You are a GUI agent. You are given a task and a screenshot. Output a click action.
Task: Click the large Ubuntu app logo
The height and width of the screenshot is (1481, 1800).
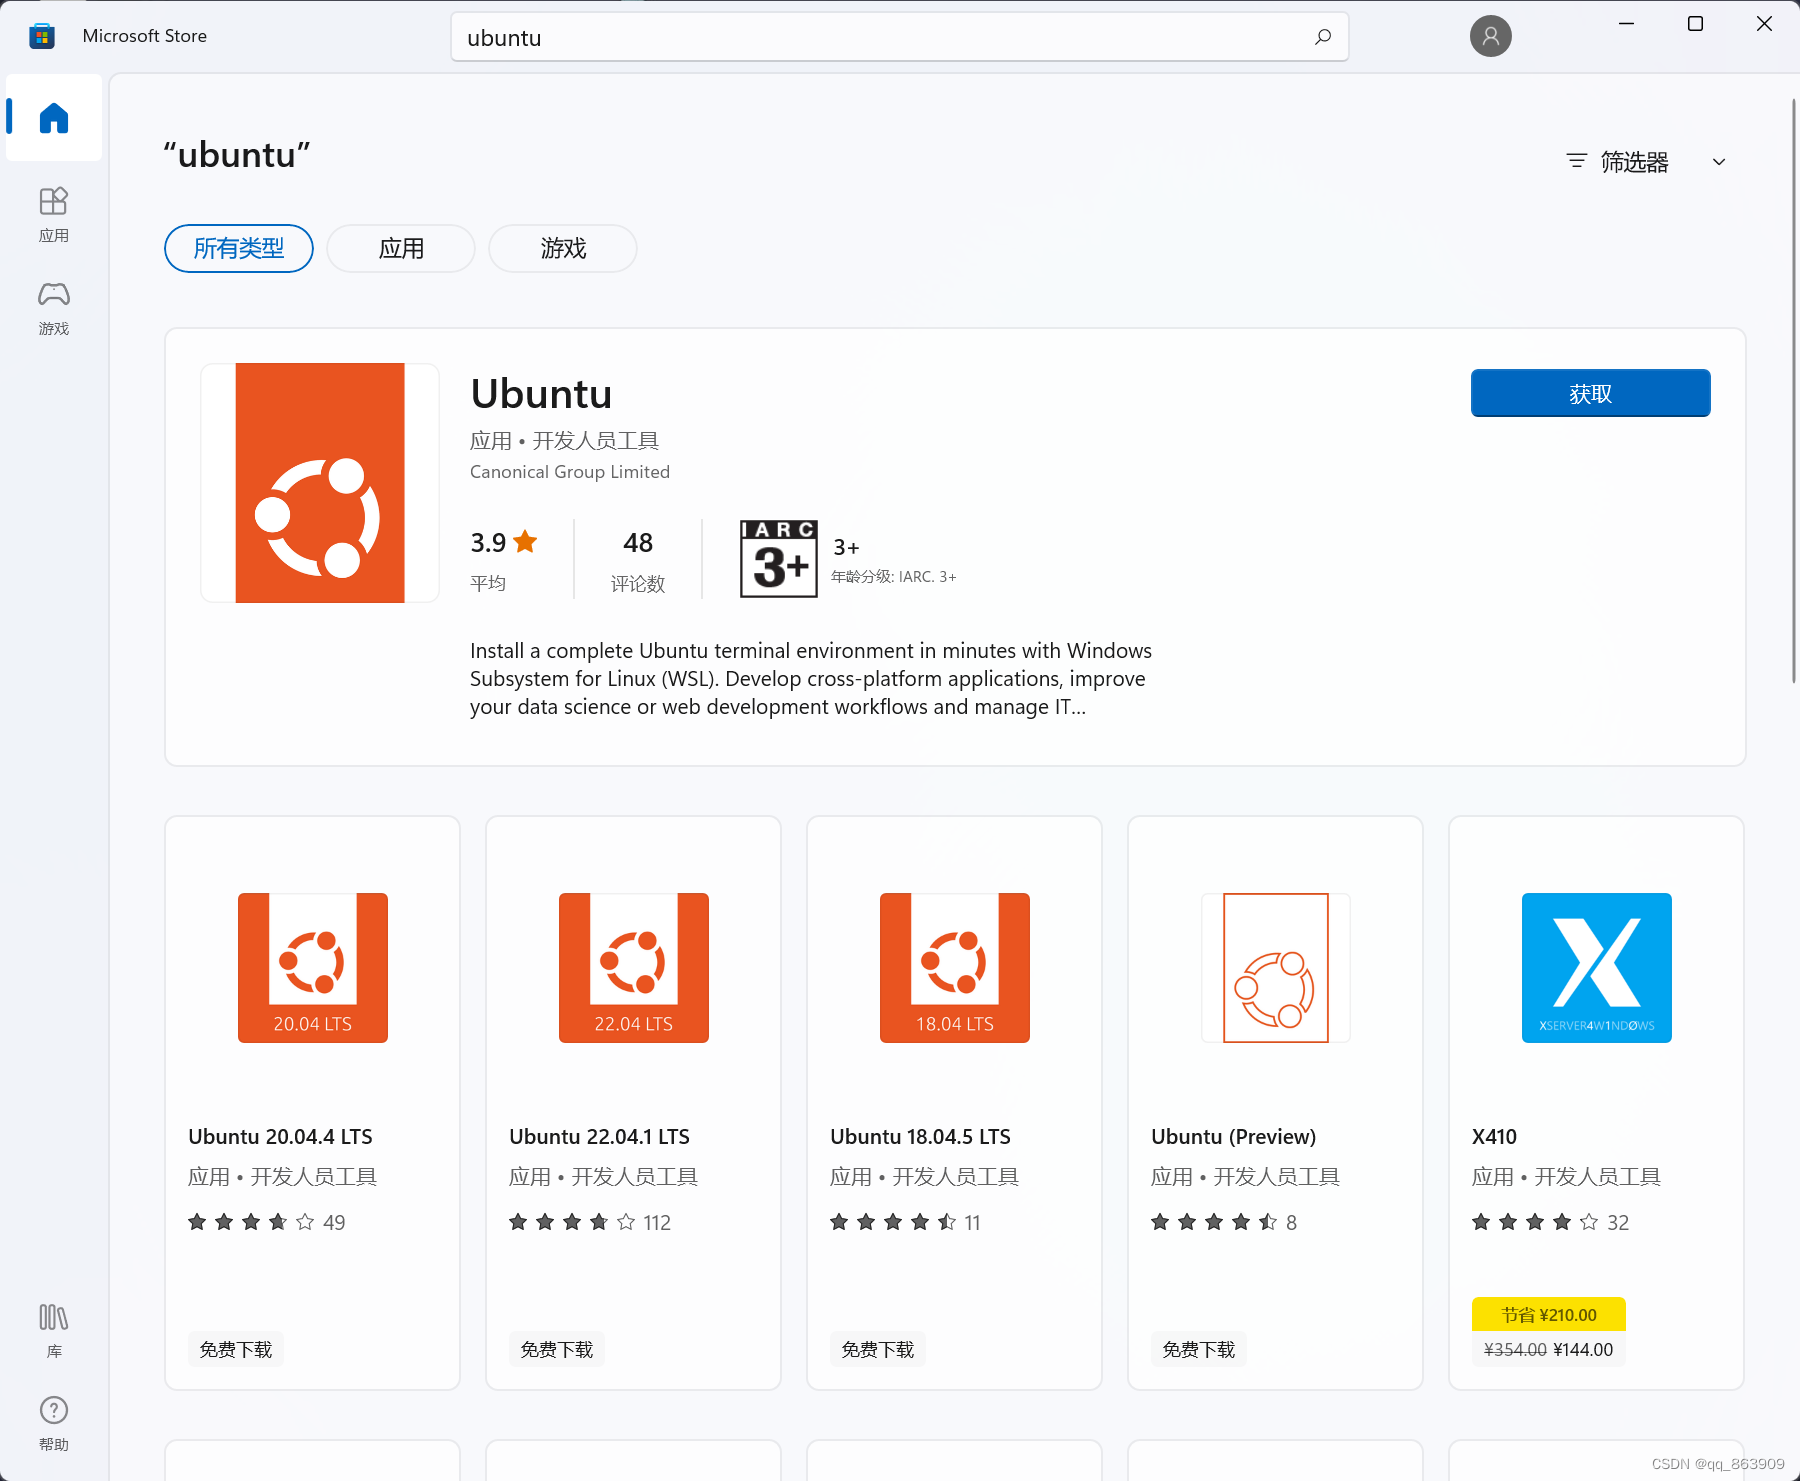click(x=320, y=483)
